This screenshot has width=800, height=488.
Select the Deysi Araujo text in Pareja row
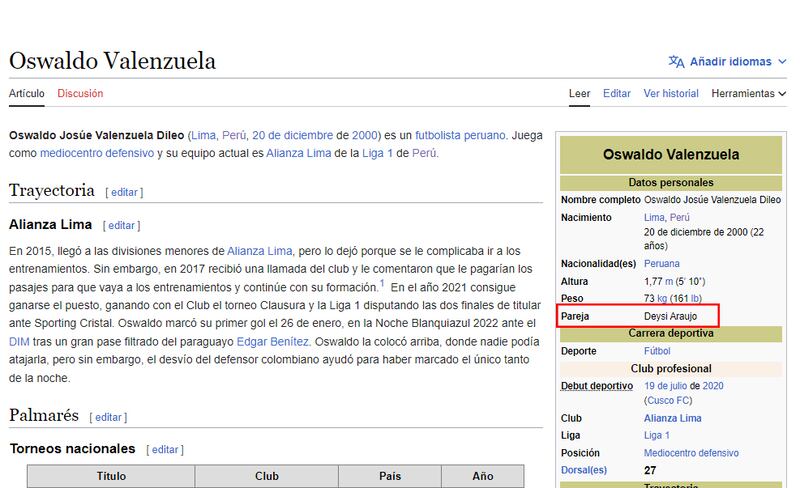pyautogui.click(x=670, y=316)
